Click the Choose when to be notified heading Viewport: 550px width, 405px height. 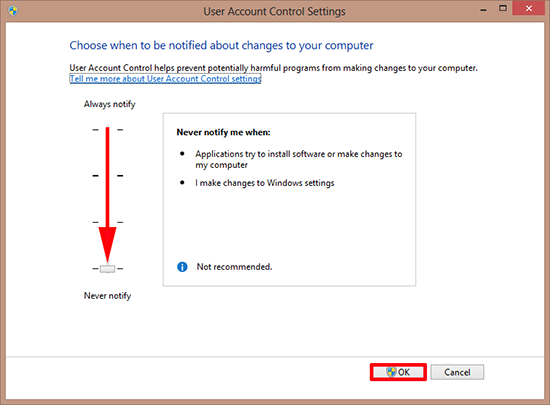[221, 46]
